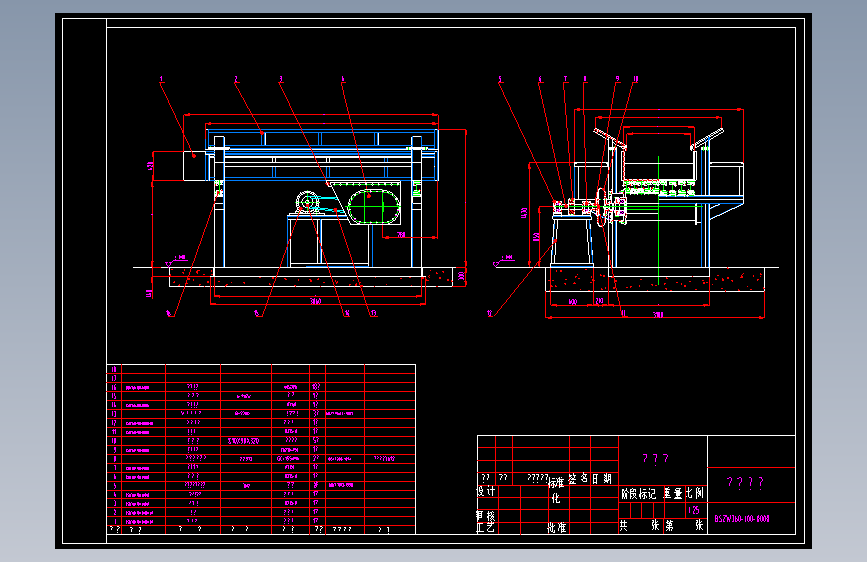Click part callout number 4 above the front view
This screenshot has width=867, height=562.
click(x=343, y=79)
